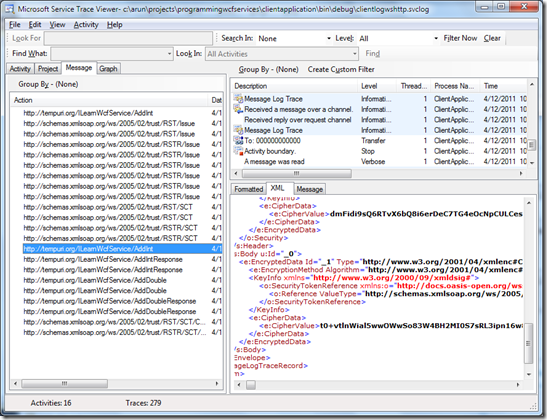
Task: Open the View menu
Action: tap(57, 25)
